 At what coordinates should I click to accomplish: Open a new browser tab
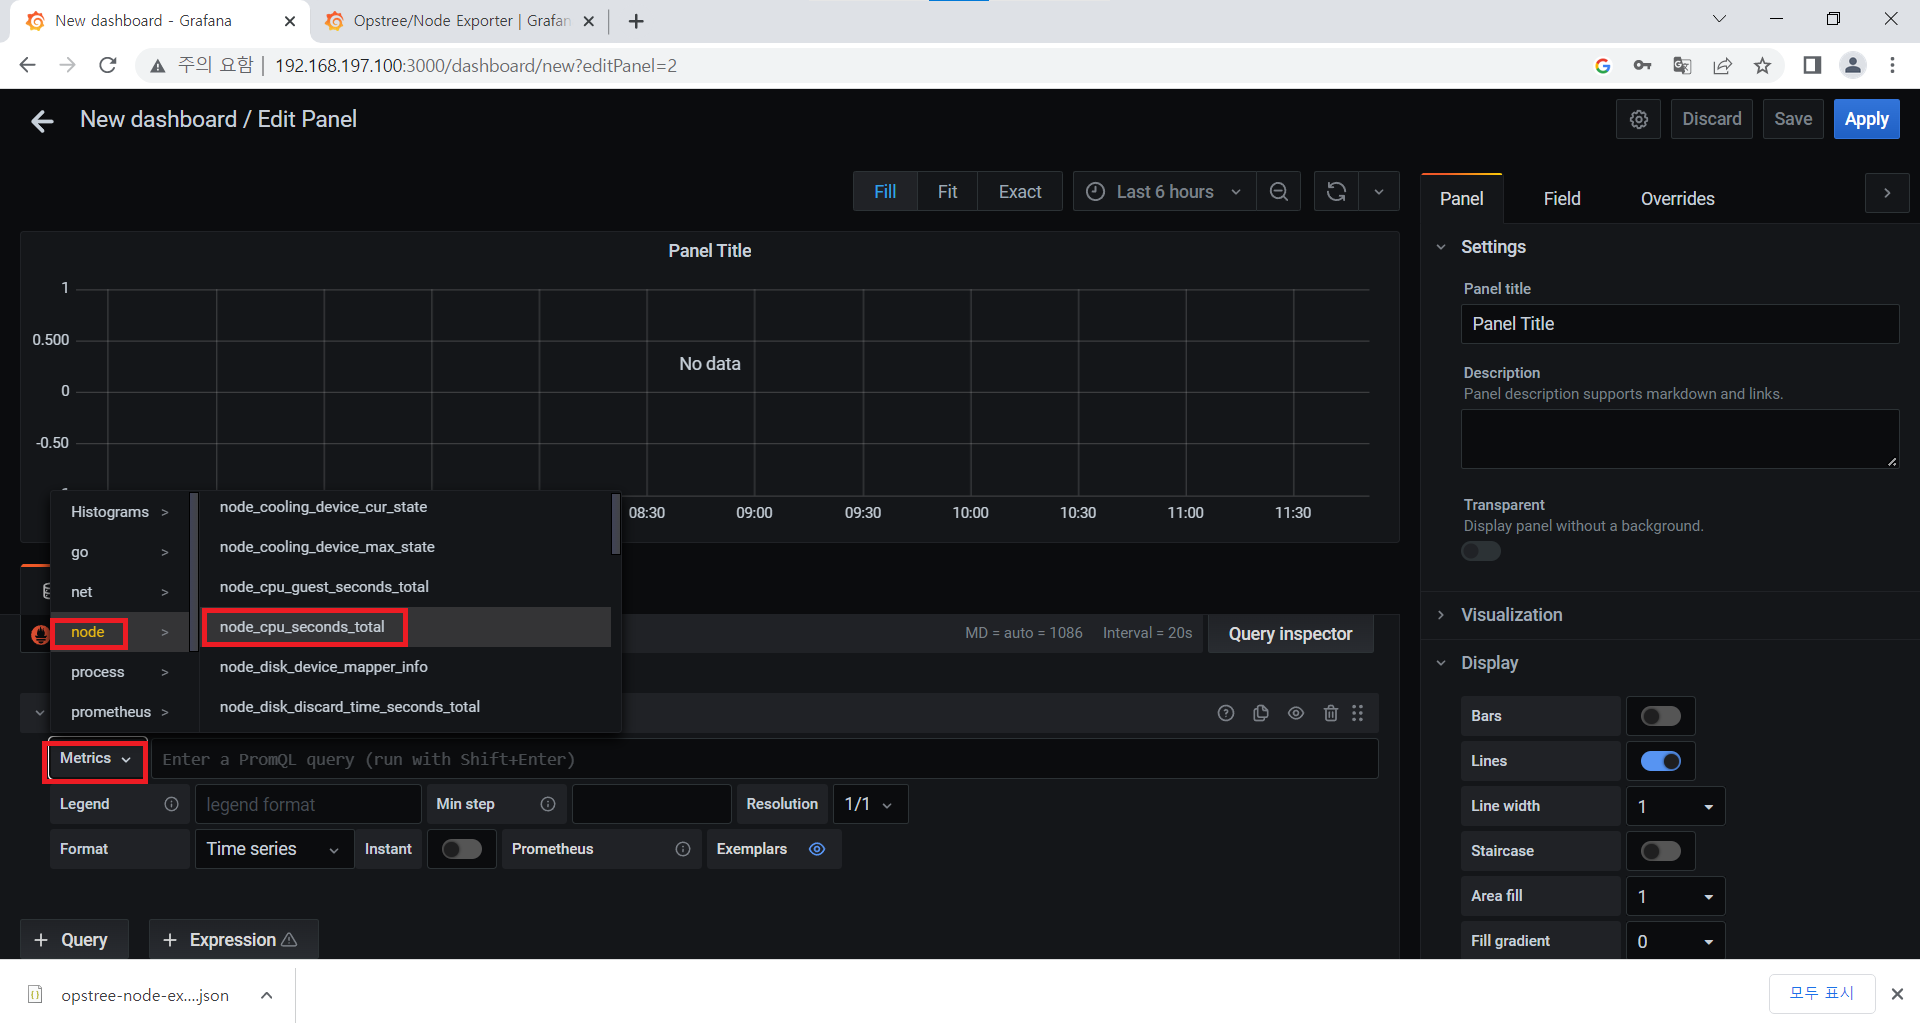point(636,21)
